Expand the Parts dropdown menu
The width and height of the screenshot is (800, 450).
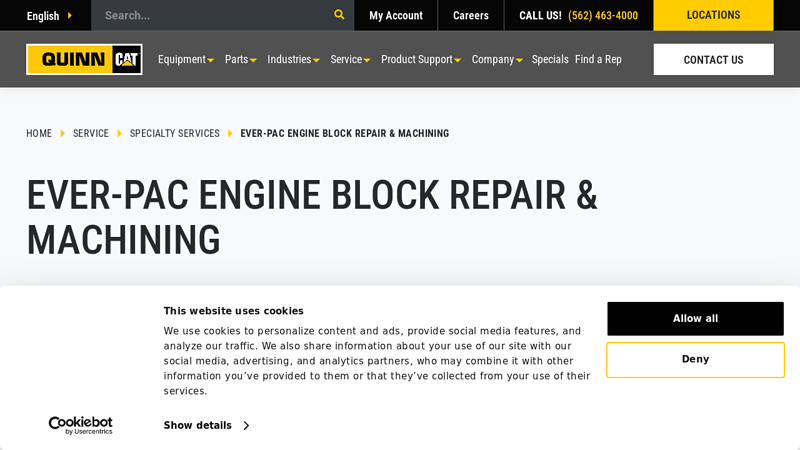[x=240, y=59]
